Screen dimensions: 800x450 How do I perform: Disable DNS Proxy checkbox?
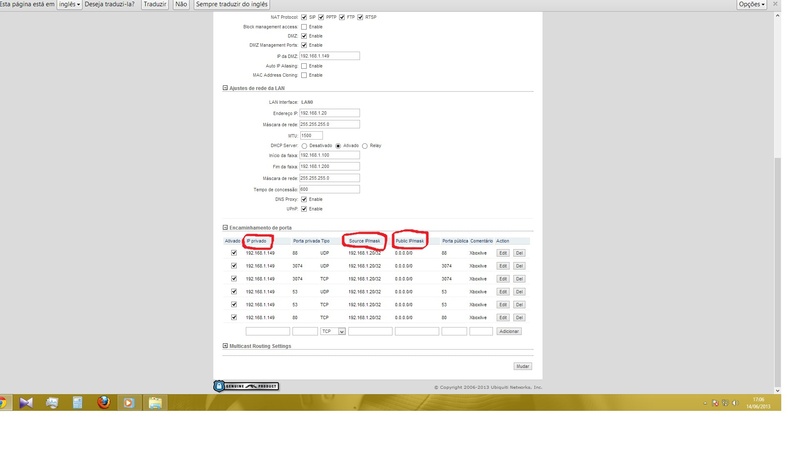click(304, 199)
